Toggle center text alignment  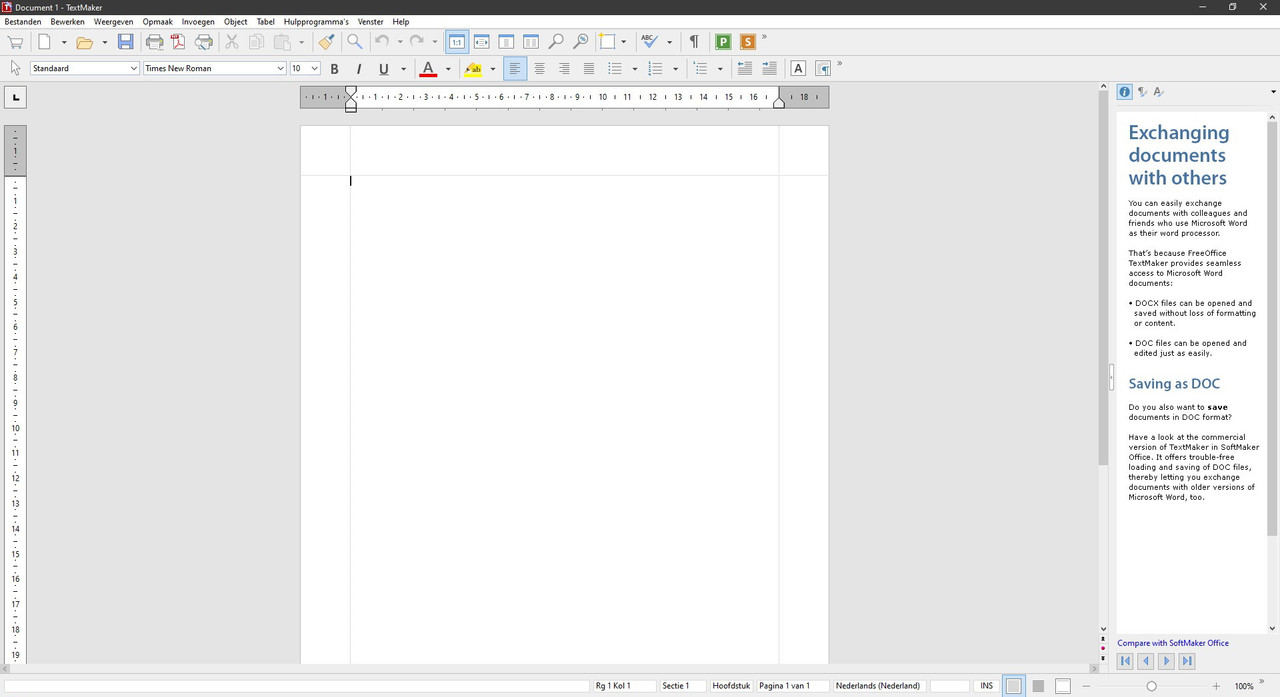[540, 69]
